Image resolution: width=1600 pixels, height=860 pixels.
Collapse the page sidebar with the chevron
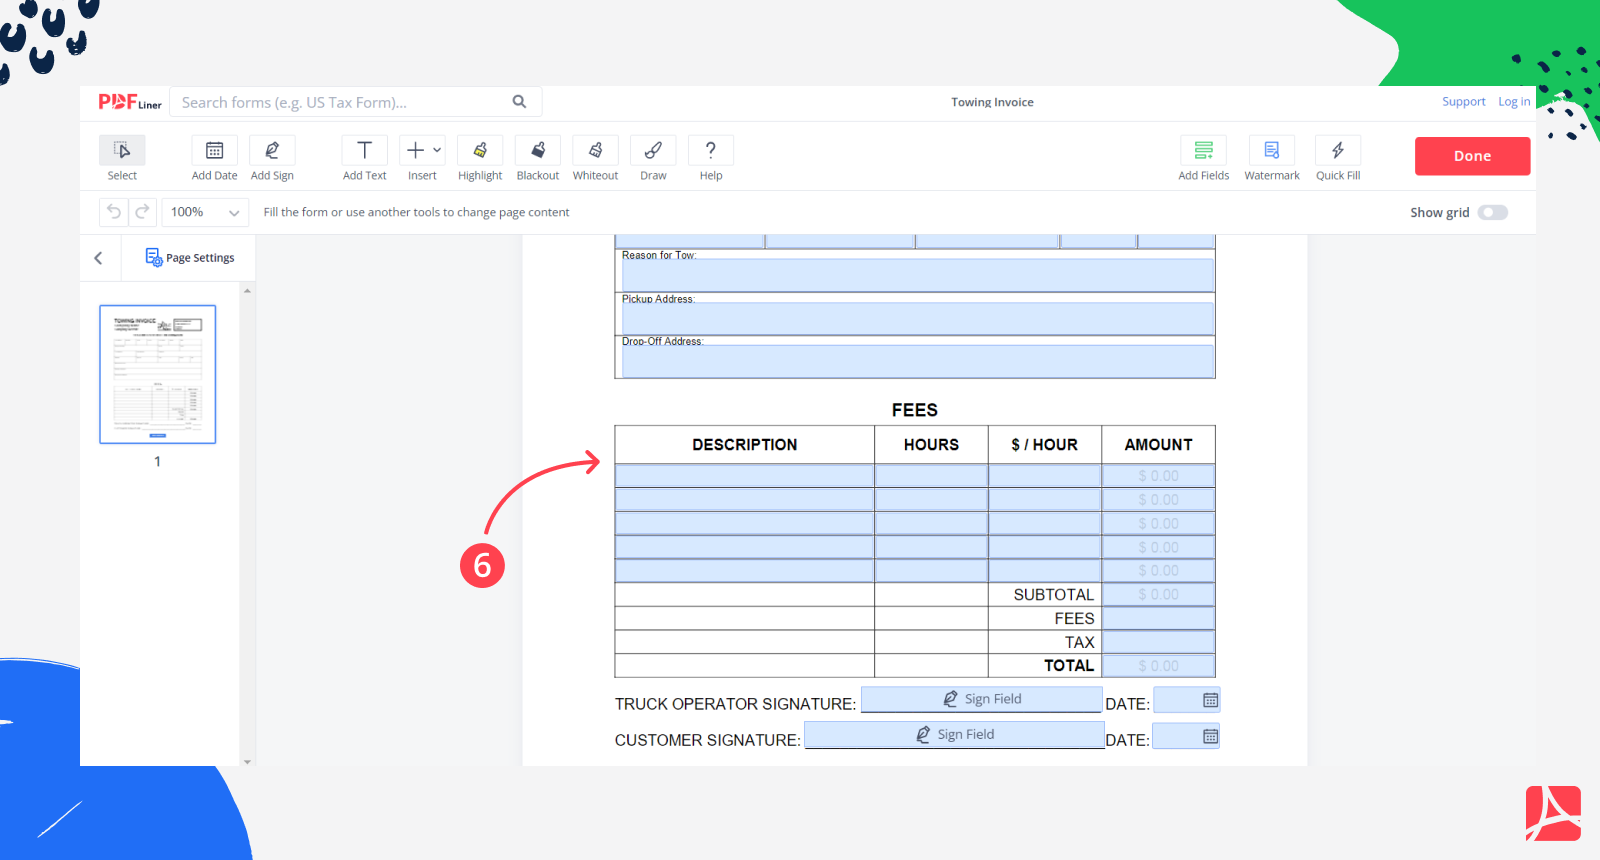pyautogui.click(x=98, y=258)
